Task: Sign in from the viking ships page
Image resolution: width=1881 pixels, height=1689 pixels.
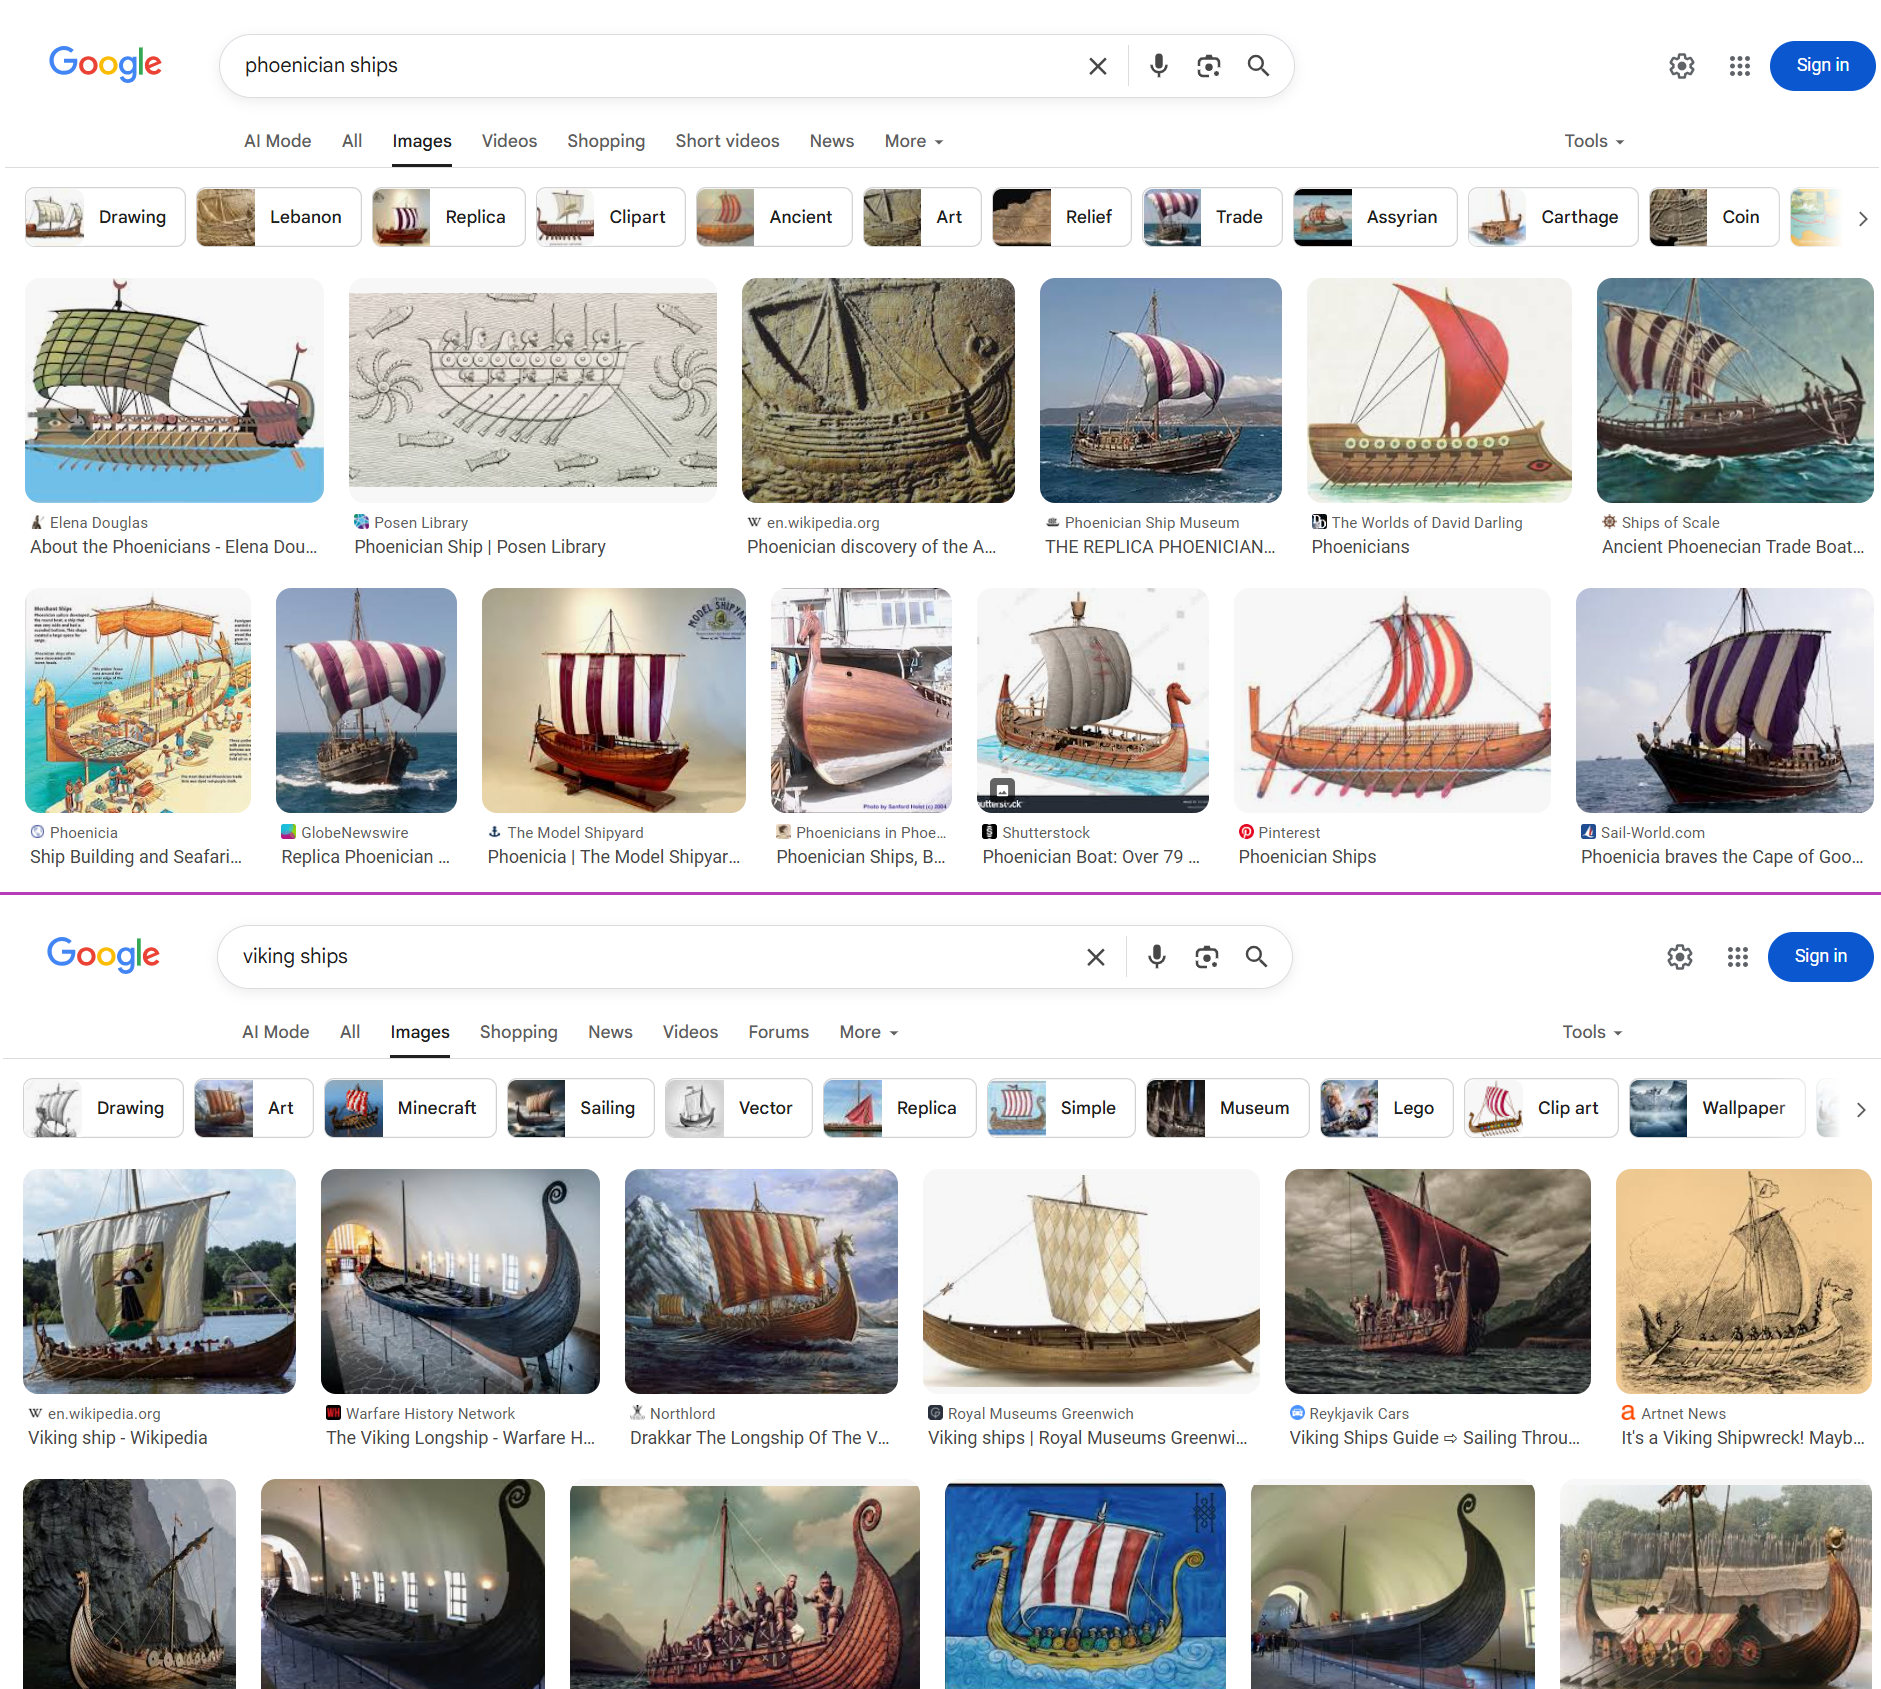Action: click(x=1820, y=957)
